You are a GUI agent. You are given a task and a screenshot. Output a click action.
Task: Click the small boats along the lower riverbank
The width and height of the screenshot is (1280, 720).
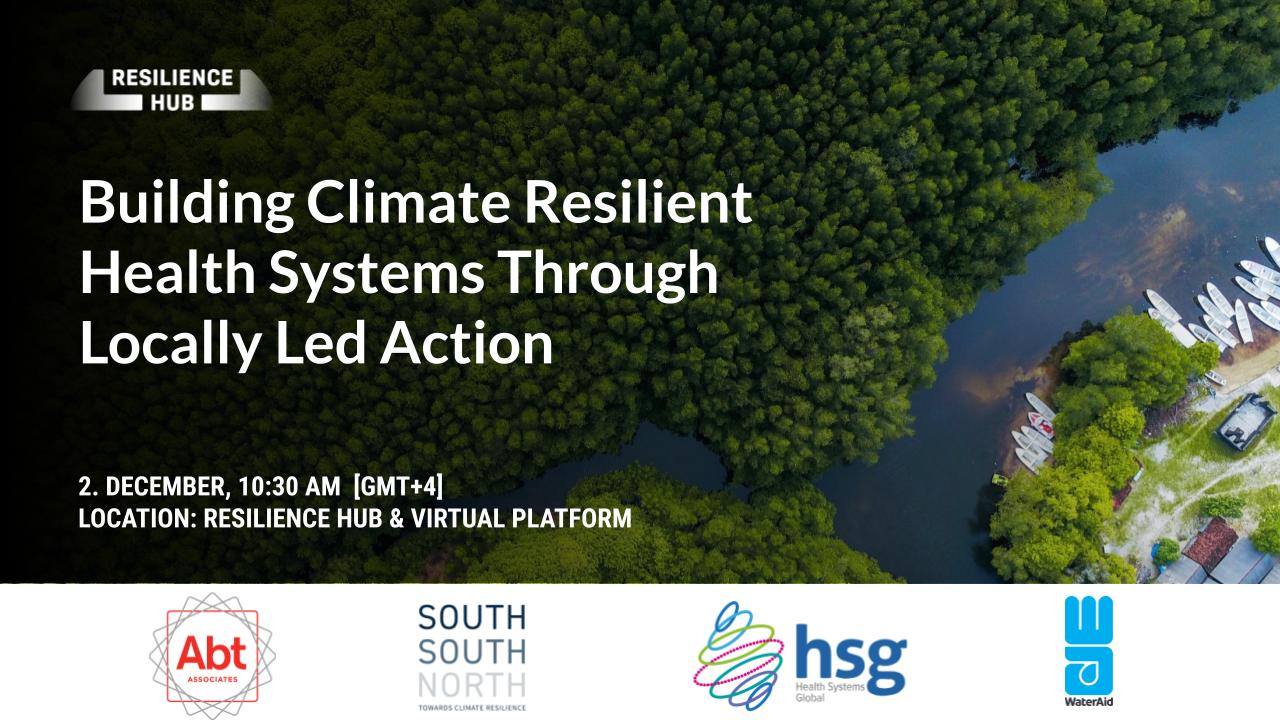pyautogui.click(x=1033, y=428)
